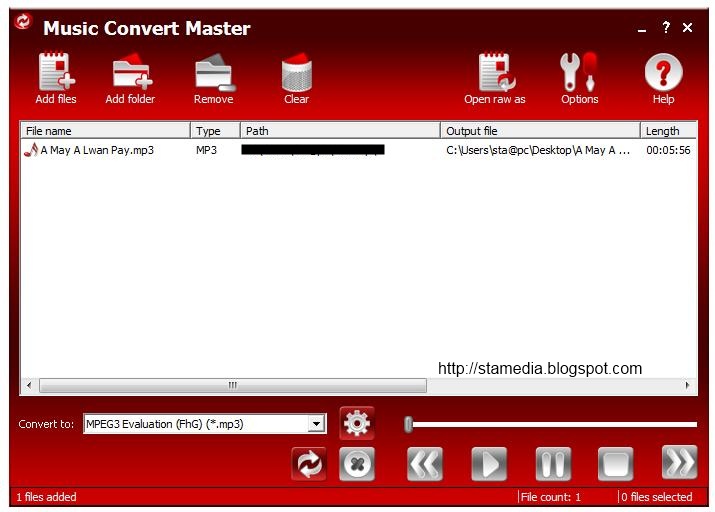Skip to the previous track
Image resolution: width=715 pixels, height=512 pixels.
425,464
